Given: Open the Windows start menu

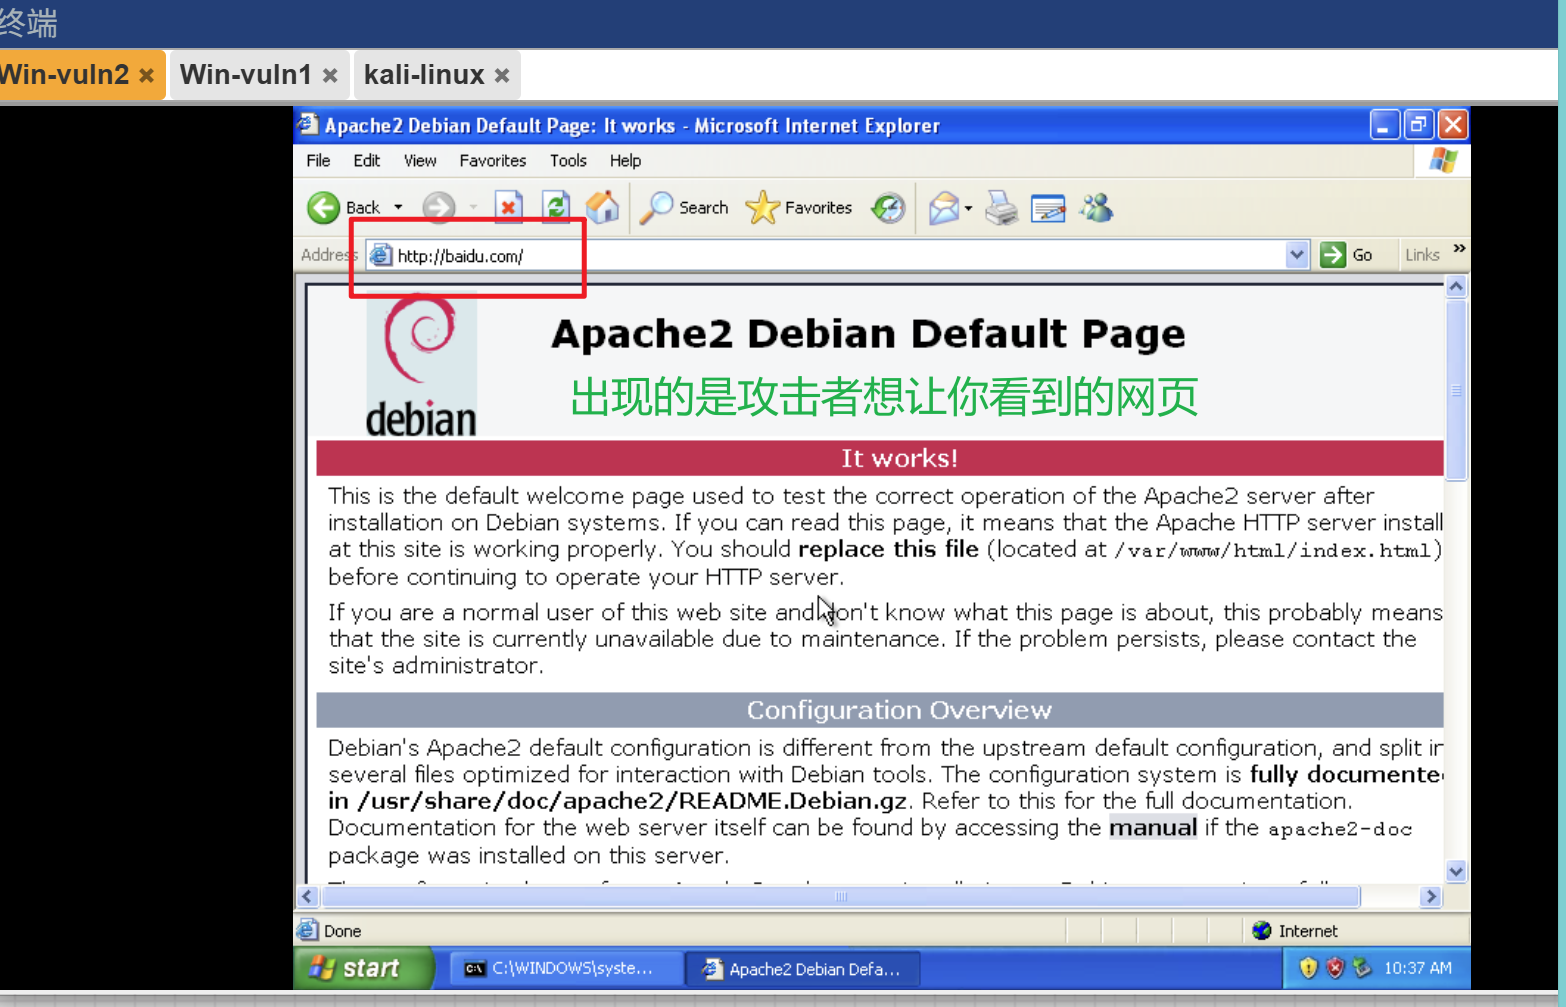Looking at the screenshot, I should click(364, 968).
